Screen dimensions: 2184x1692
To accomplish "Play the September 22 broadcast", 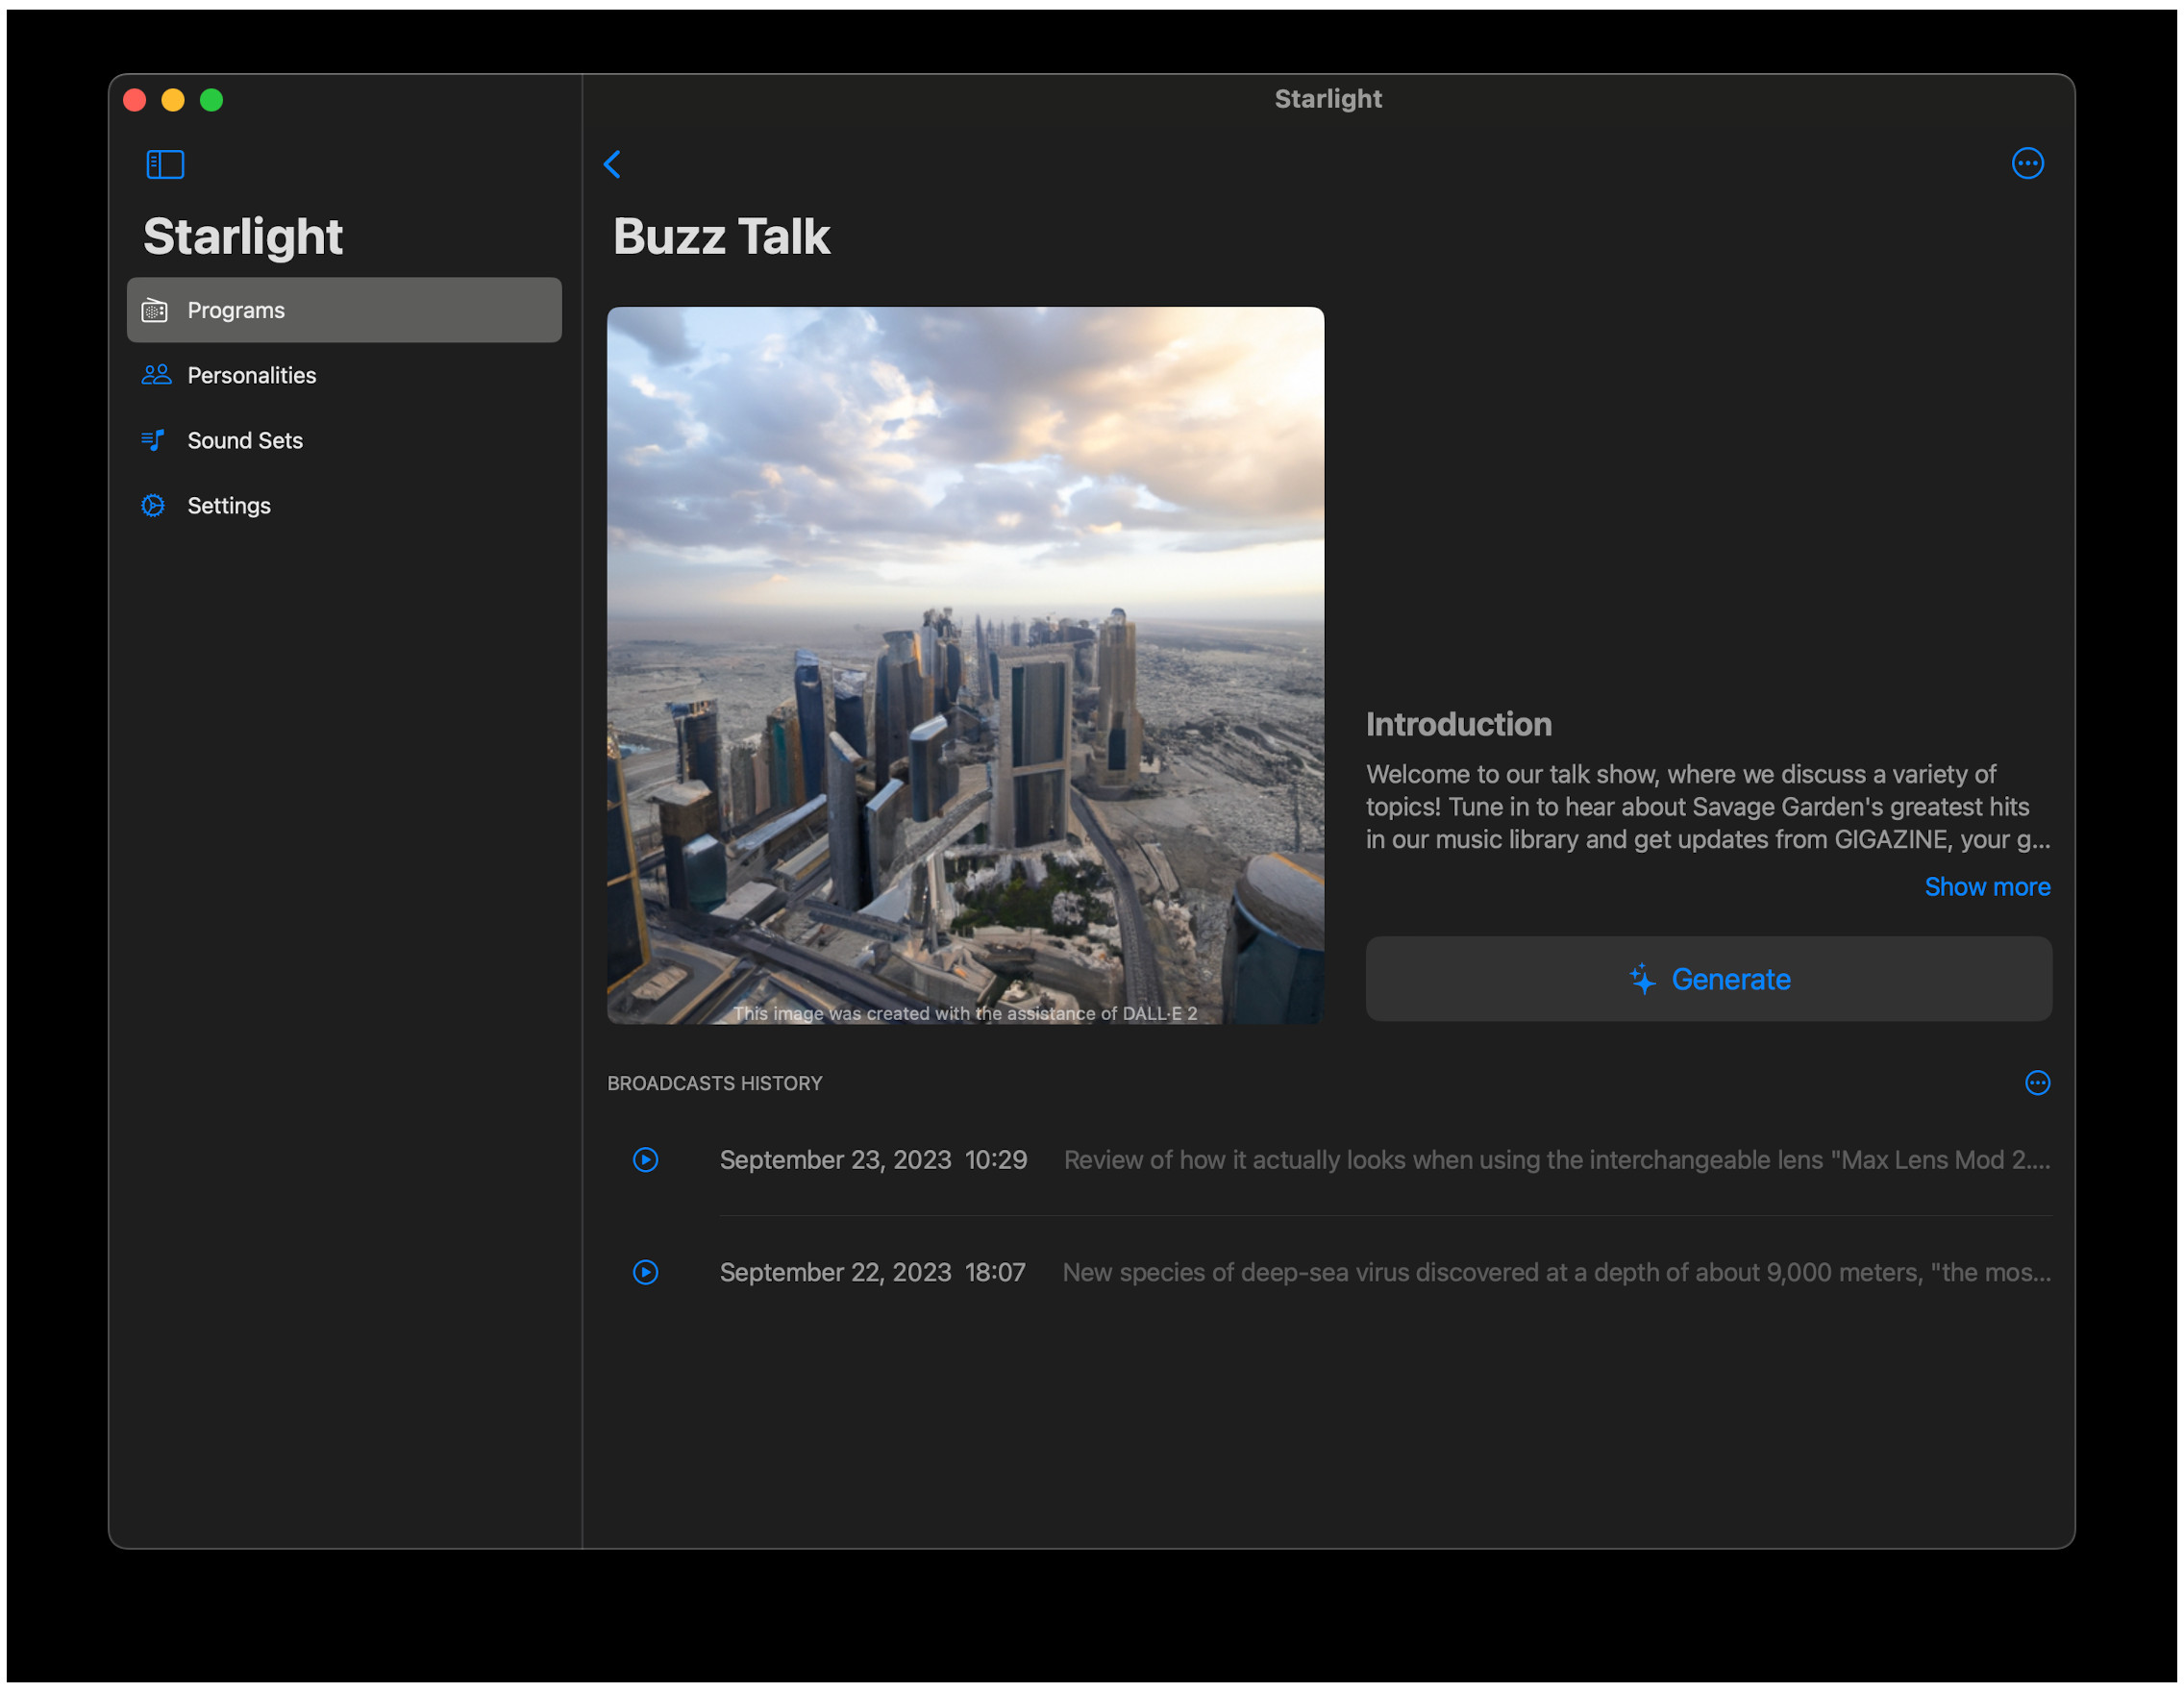I will click(646, 1272).
